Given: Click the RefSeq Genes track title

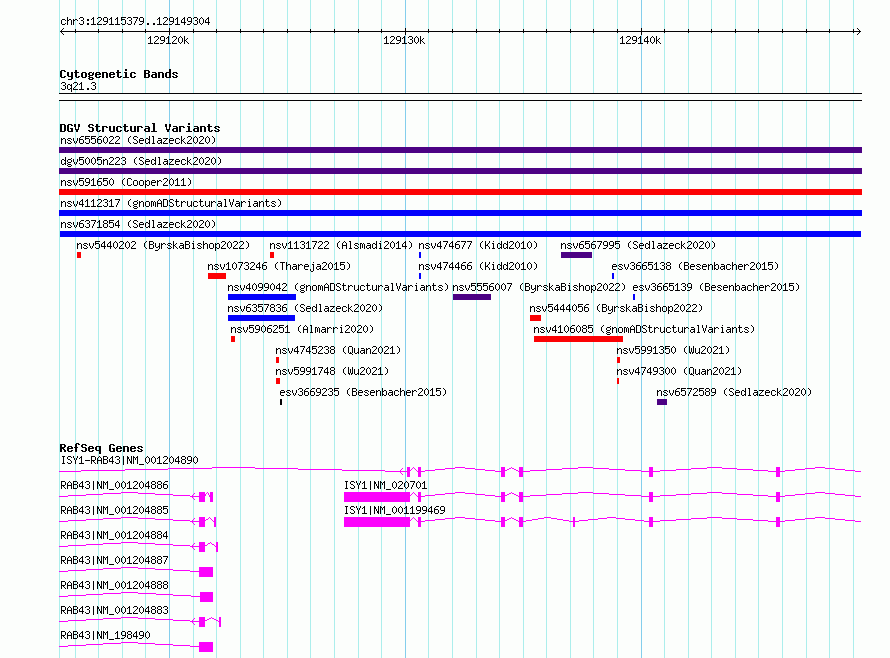Looking at the screenshot, I should [101, 448].
